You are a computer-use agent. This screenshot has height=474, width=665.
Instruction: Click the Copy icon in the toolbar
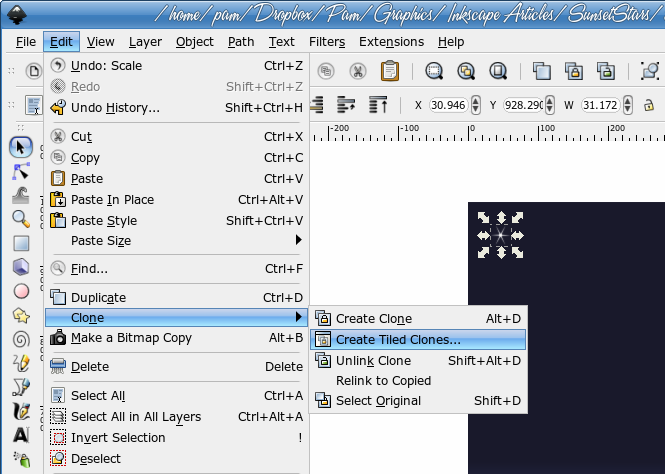tap(326, 71)
